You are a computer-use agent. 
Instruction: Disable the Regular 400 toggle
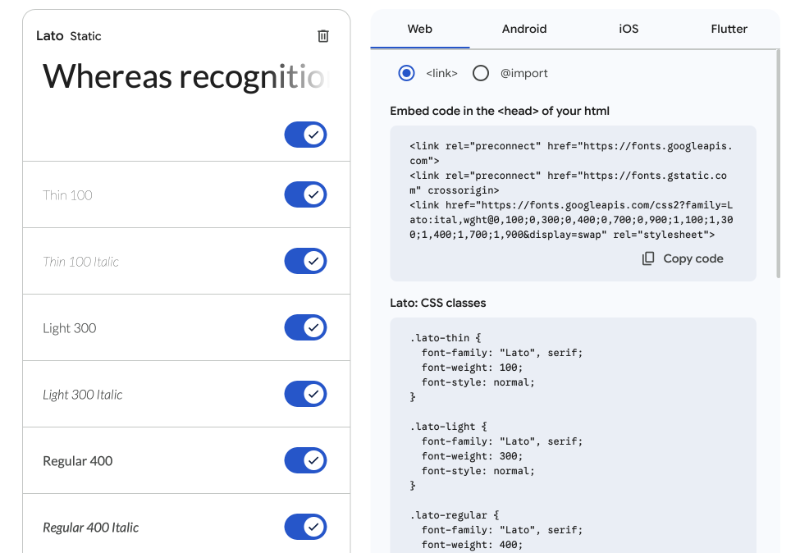(x=306, y=460)
